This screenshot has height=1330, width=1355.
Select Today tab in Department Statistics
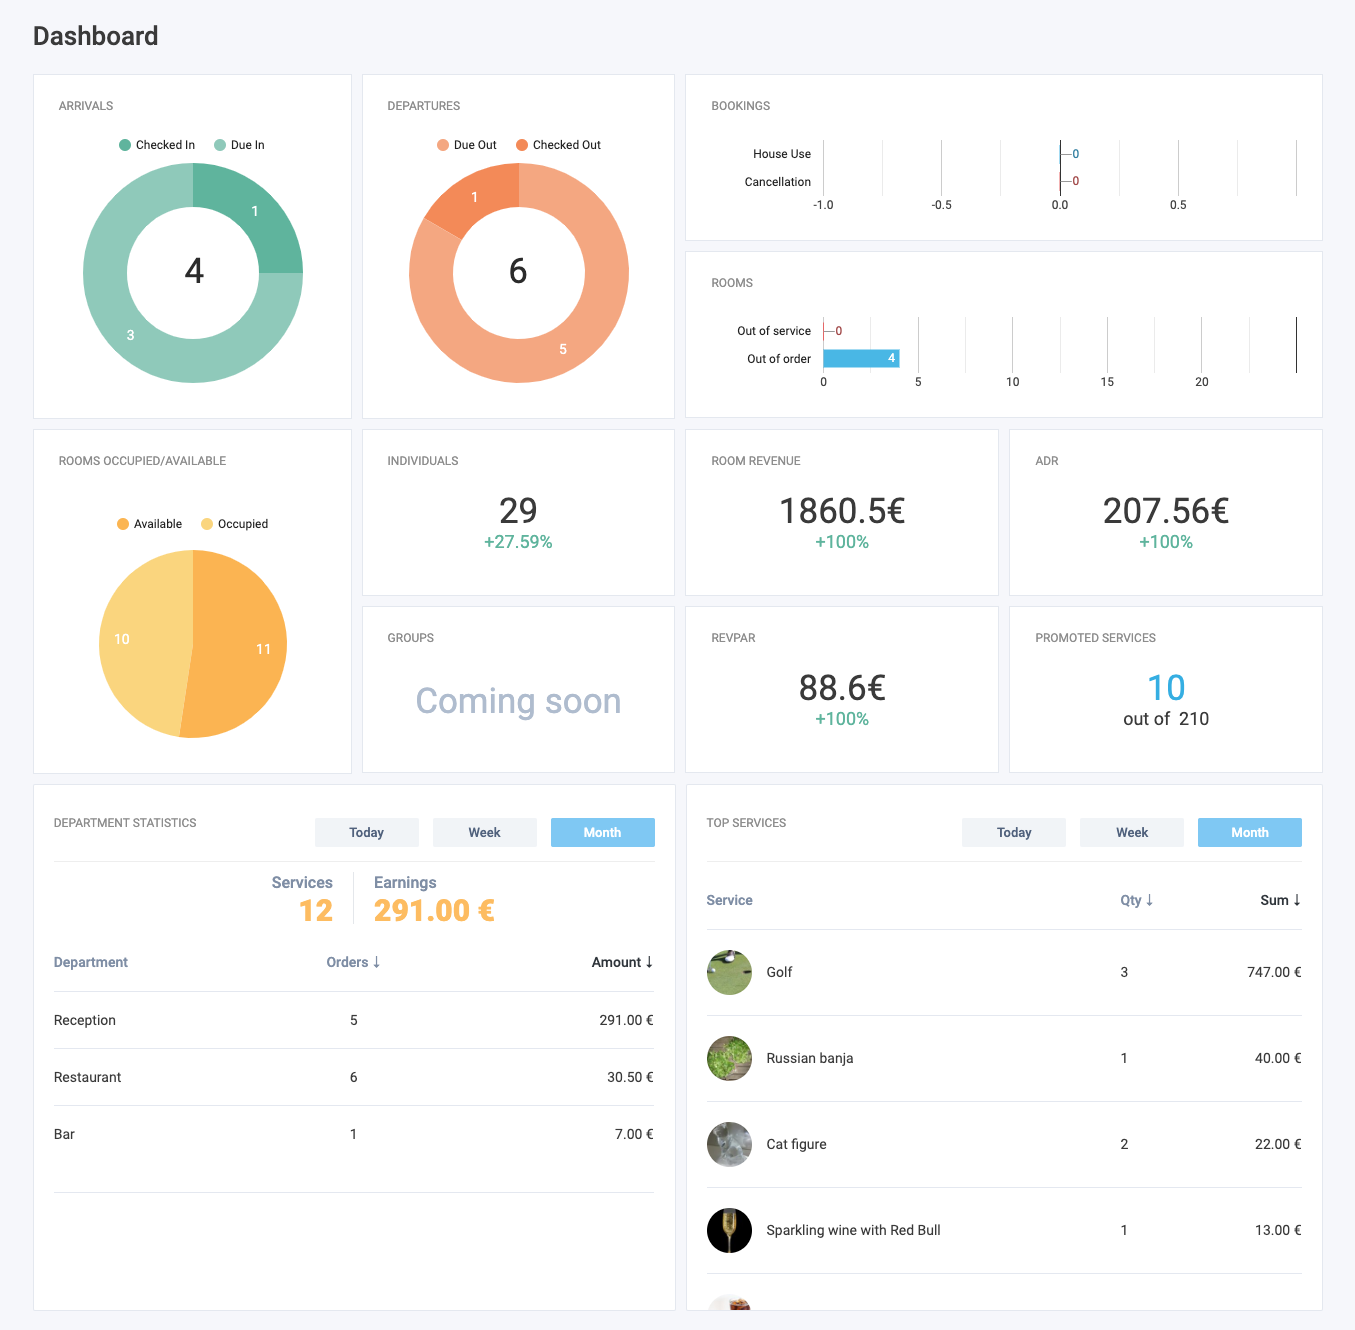pyautogui.click(x=367, y=832)
